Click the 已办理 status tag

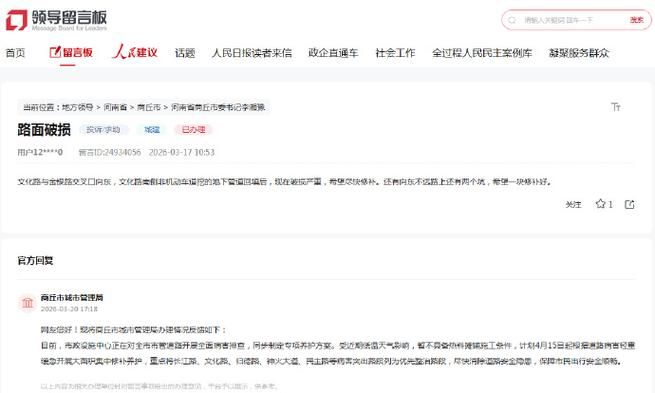click(193, 130)
